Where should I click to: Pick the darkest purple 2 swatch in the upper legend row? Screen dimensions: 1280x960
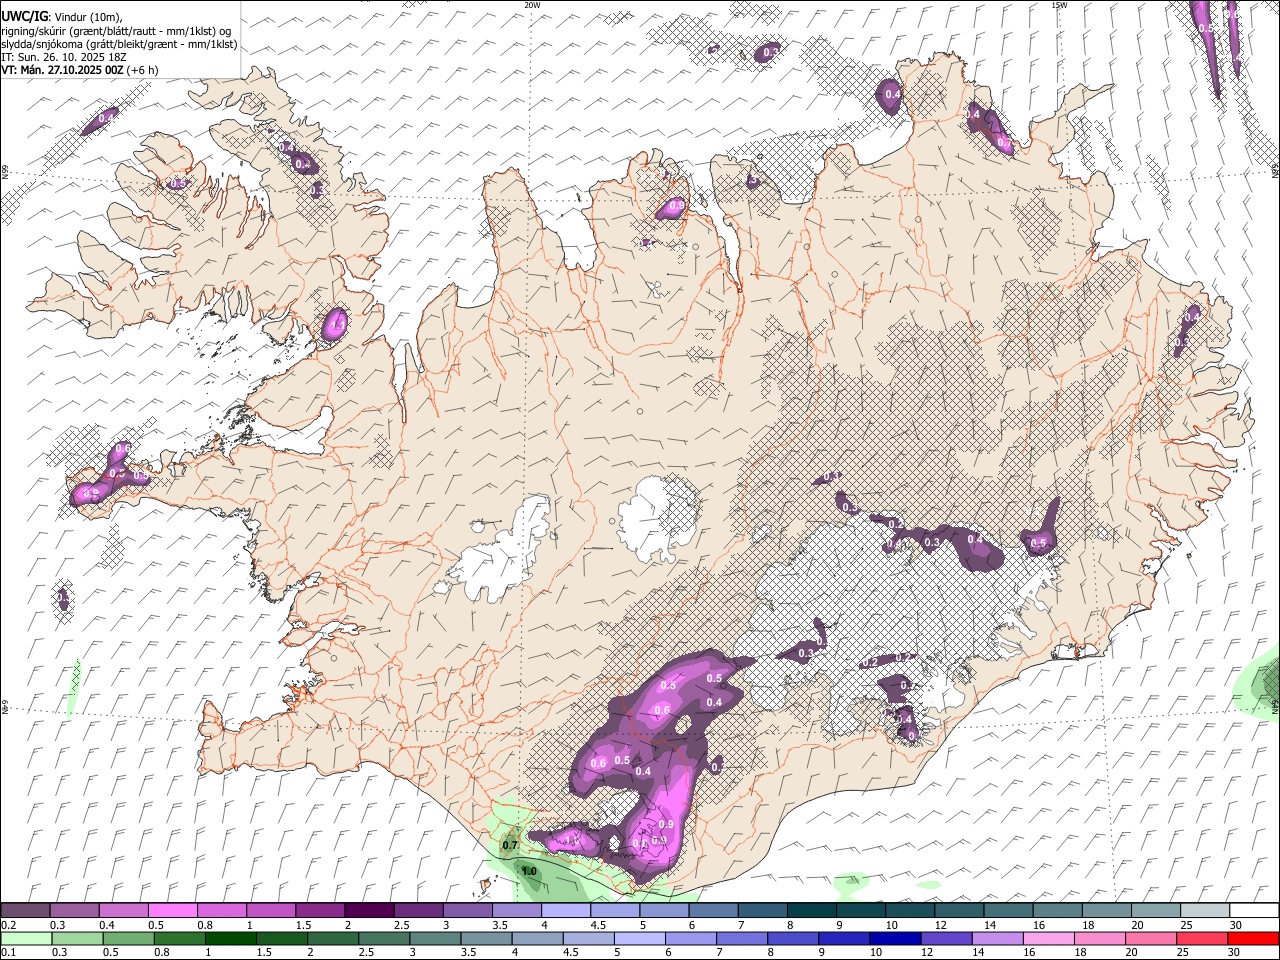[369, 911]
